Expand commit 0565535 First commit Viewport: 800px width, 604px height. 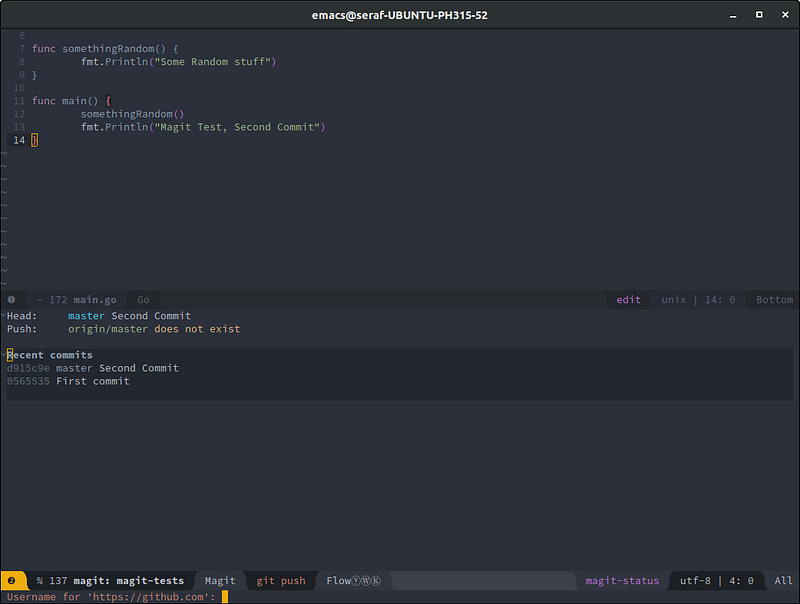[x=68, y=381]
